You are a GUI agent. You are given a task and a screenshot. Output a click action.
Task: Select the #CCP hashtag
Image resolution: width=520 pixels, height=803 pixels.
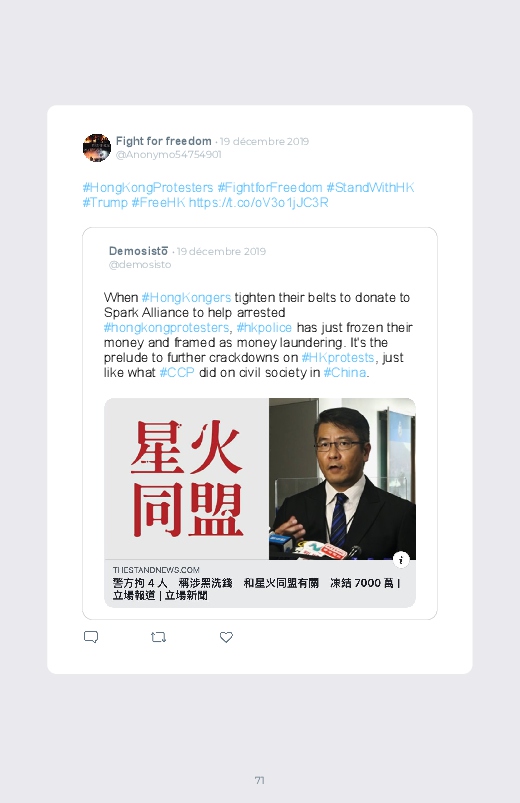click(x=177, y=372)
